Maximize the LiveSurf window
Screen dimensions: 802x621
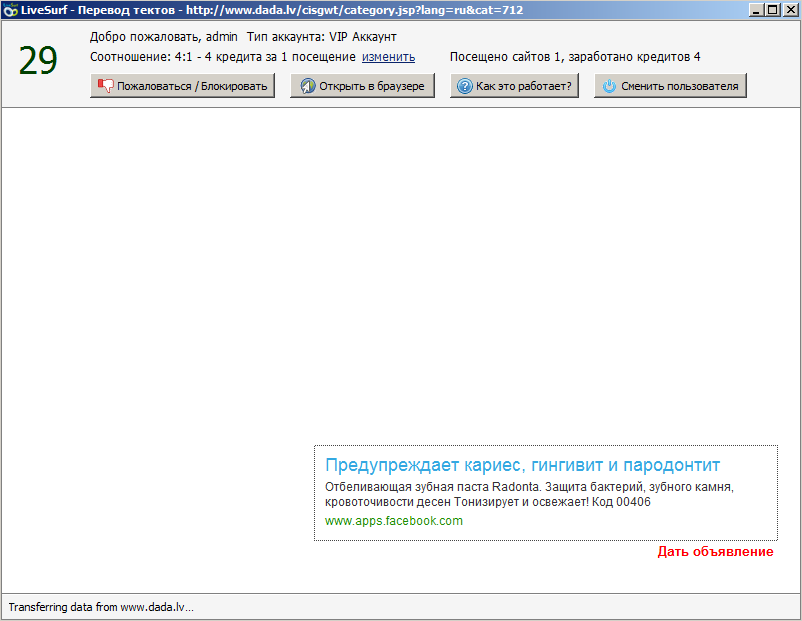tap(773, 10)
